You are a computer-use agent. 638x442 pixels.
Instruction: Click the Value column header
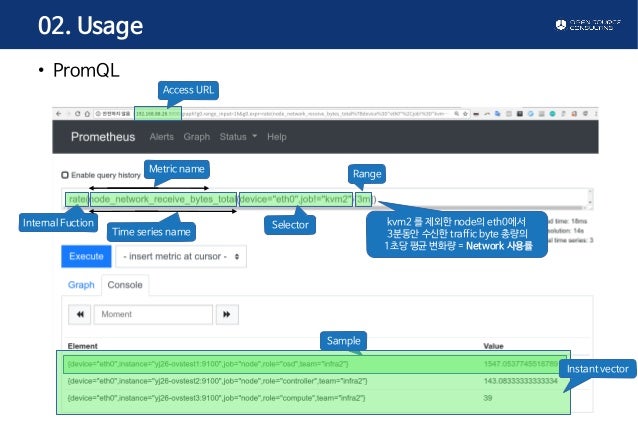pyautogui.click(x=493, y=346)
